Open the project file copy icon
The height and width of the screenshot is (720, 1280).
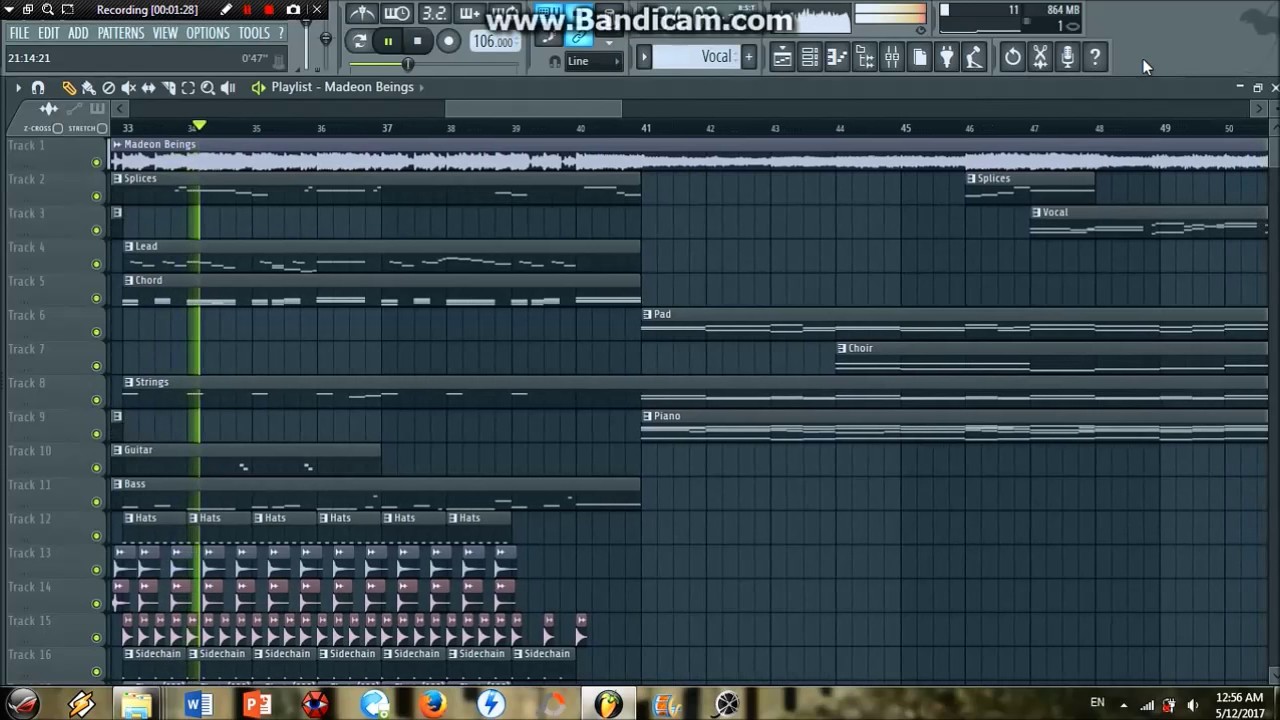[x=920, y=58]
